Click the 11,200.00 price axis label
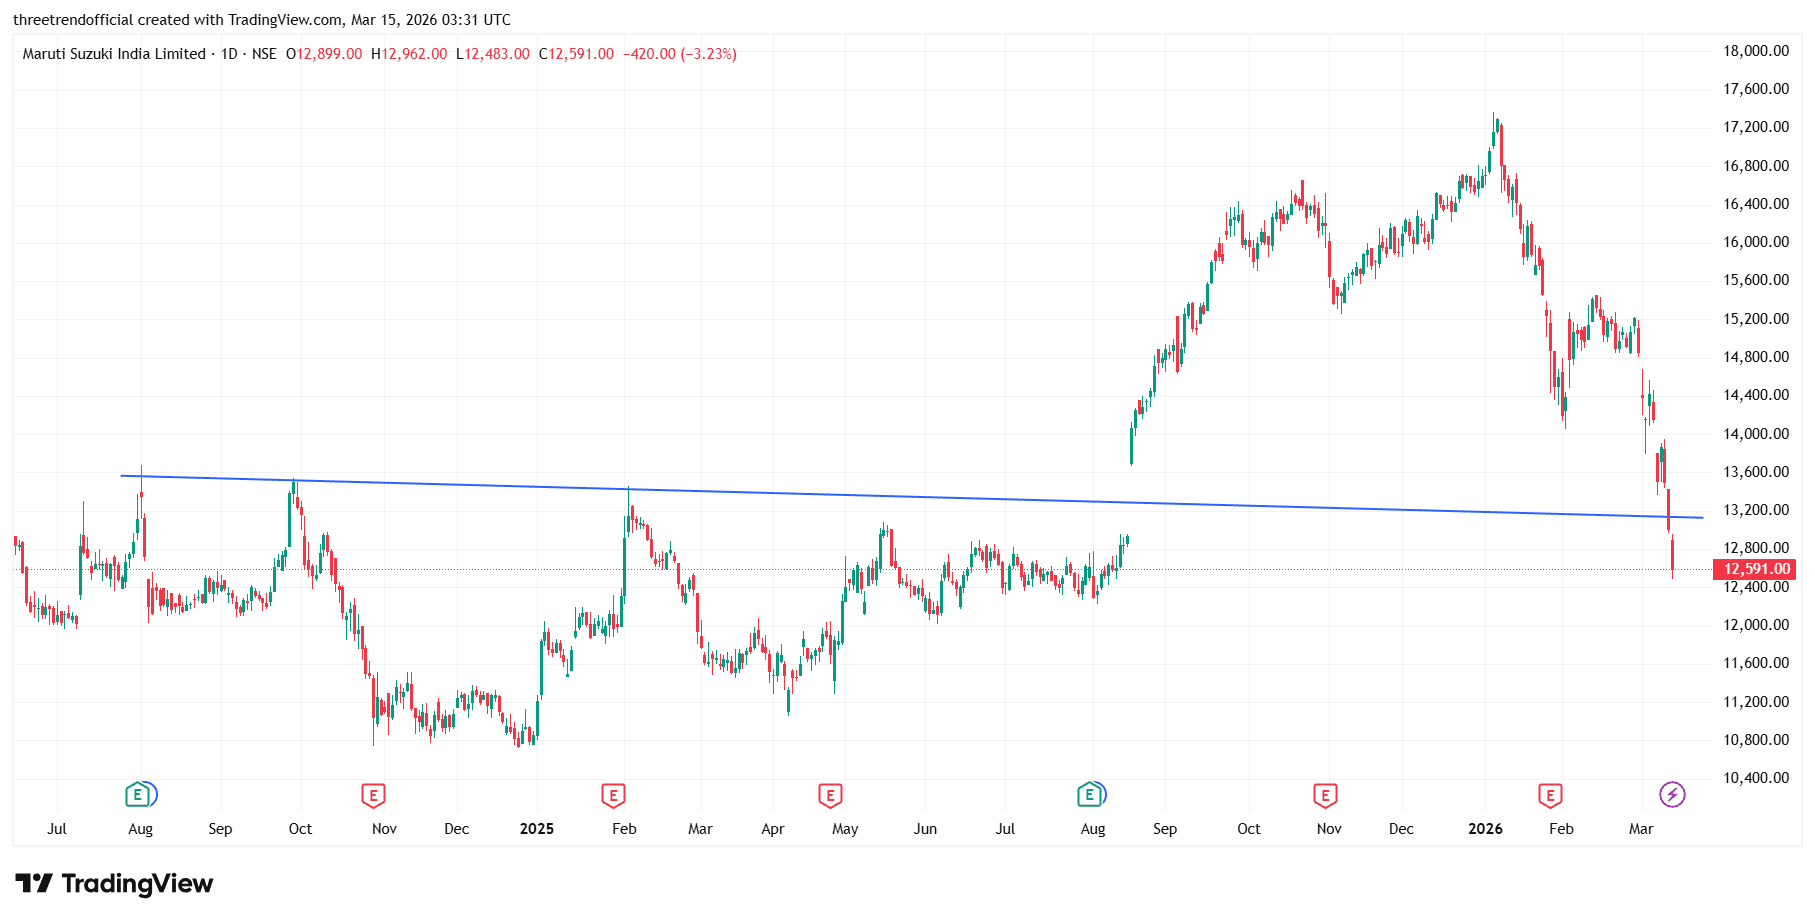 [1756, 702]
